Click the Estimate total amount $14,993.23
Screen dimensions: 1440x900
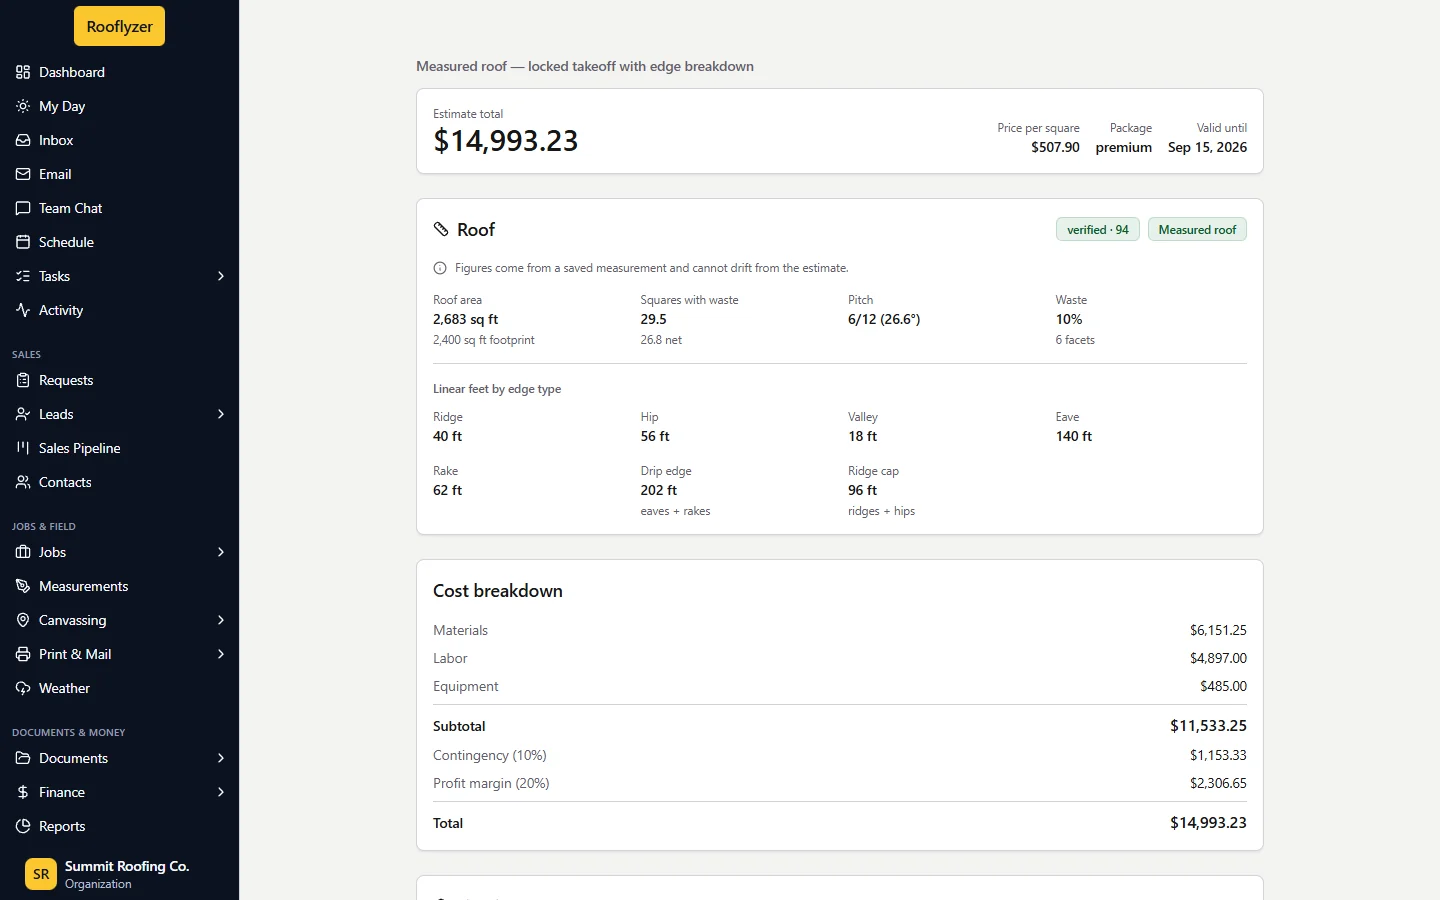tap(506, 141)
